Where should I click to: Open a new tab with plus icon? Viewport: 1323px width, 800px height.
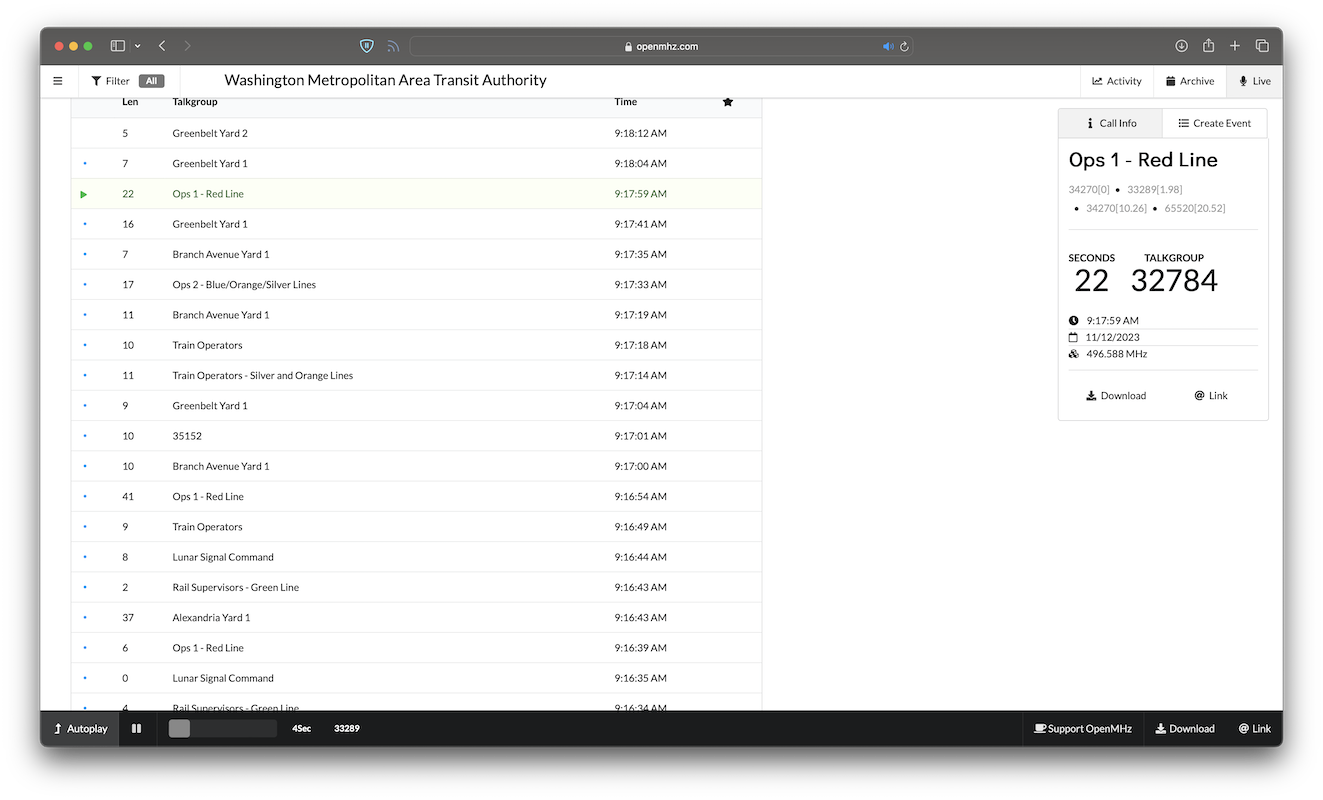click(1235, 46)
